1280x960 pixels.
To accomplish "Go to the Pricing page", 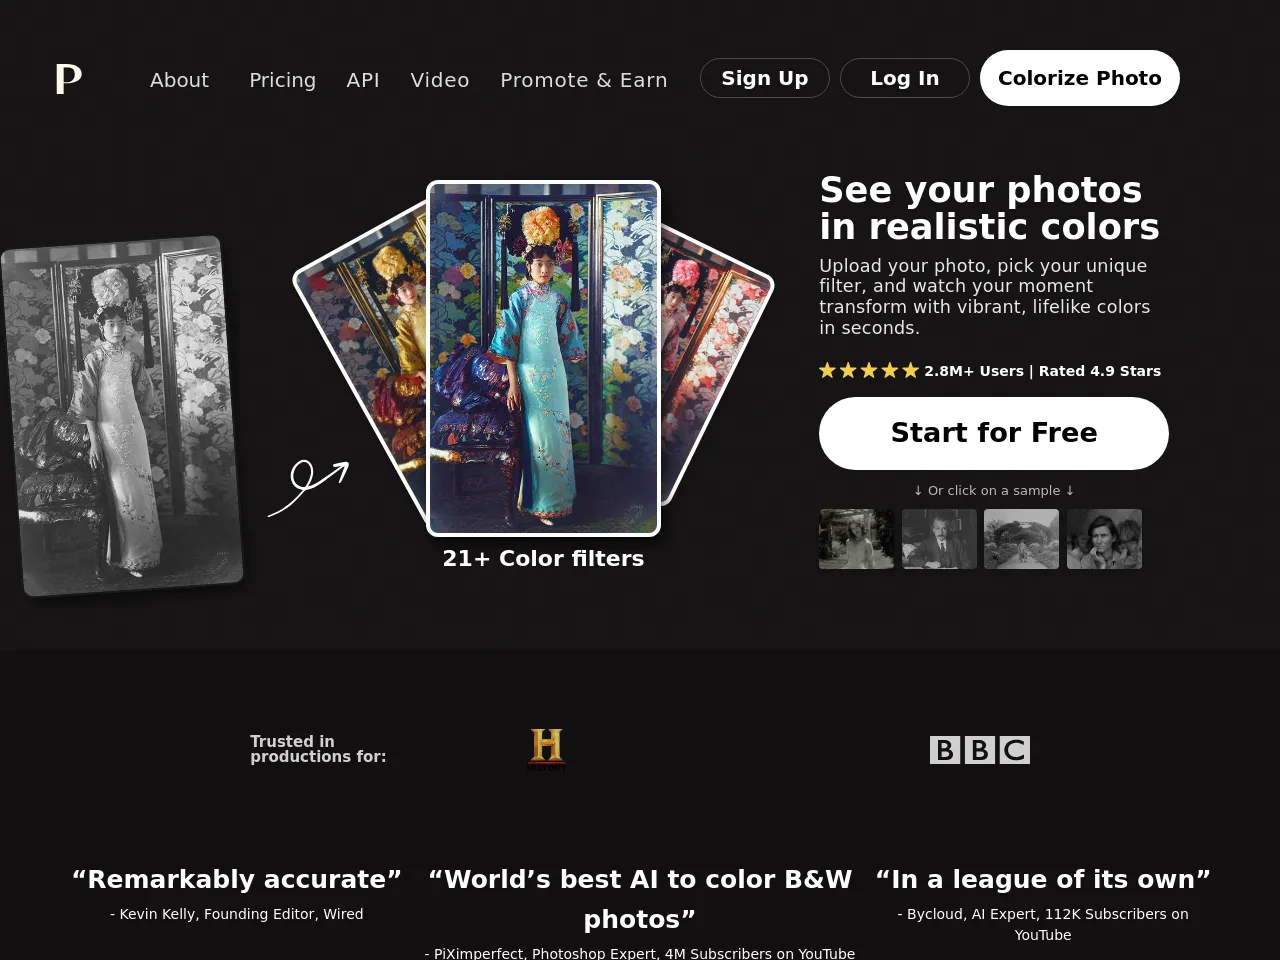I will click(283, 80).
